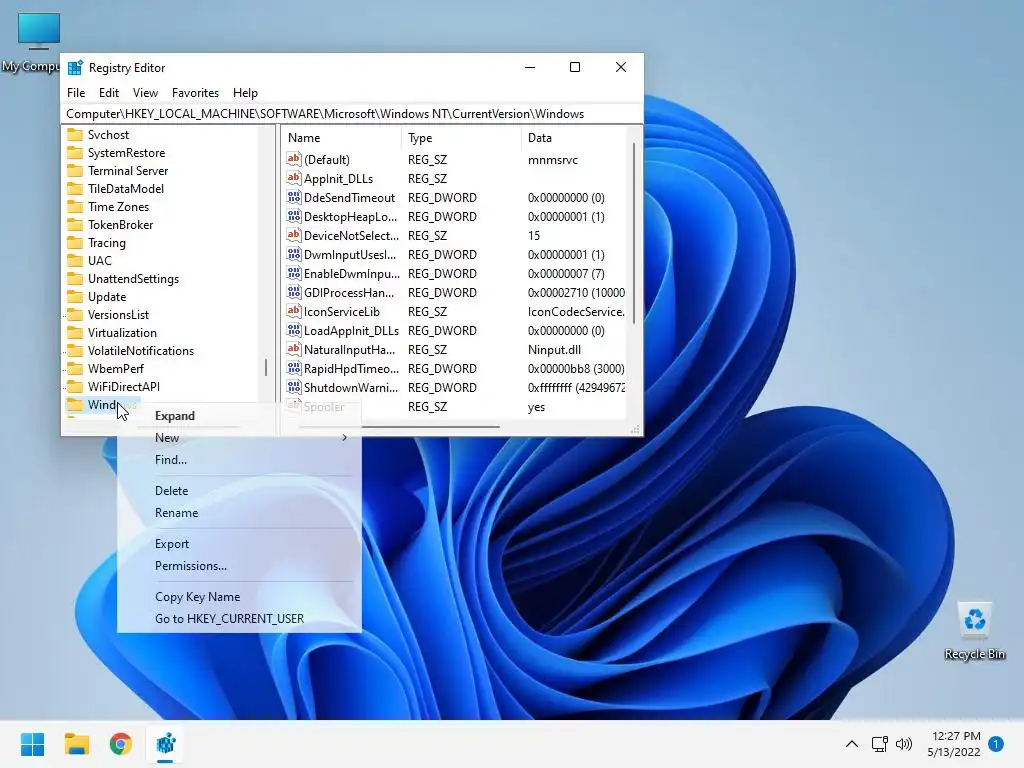Image resolution: width=1024 pixels, height=768 pixels.
Task: Open the network status tray icon
Action: click(x=879, y=744)
